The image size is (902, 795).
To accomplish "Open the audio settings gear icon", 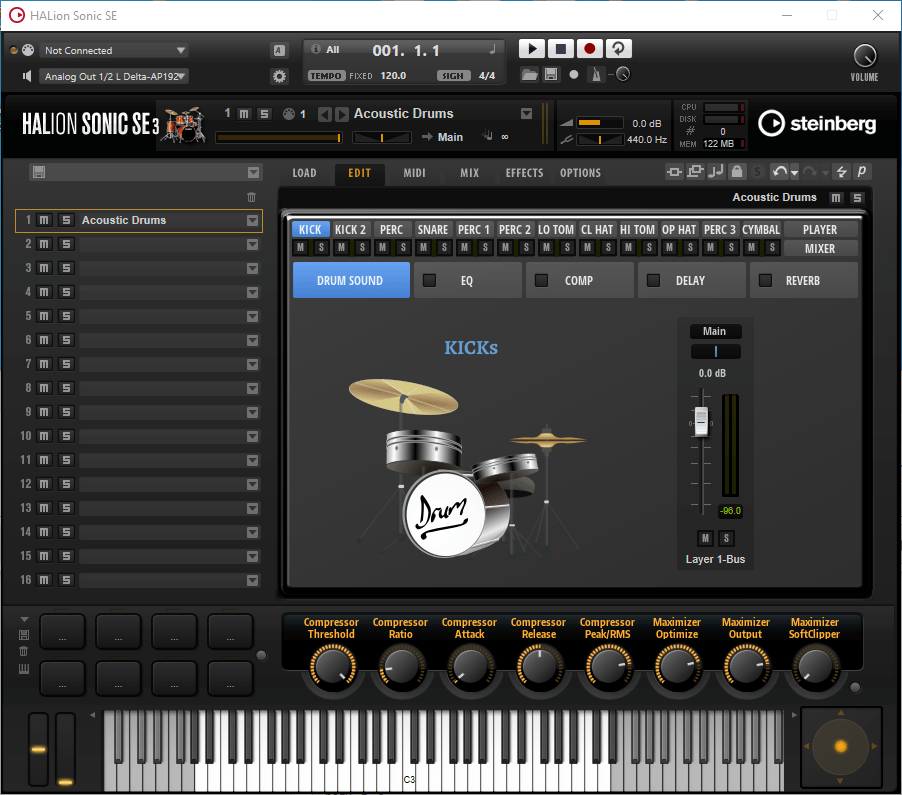I will click(x=281, y=75).
